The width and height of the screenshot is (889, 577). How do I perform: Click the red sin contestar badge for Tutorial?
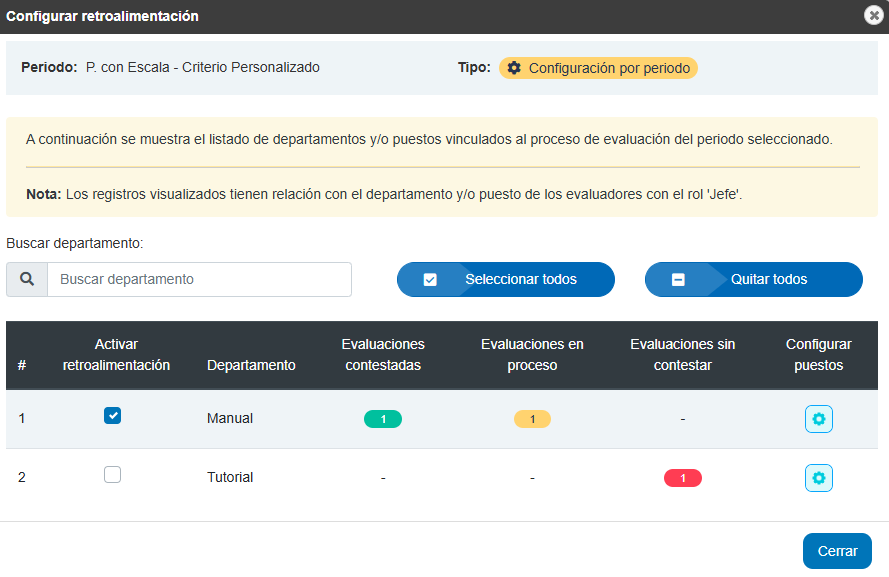click(683, 478)
